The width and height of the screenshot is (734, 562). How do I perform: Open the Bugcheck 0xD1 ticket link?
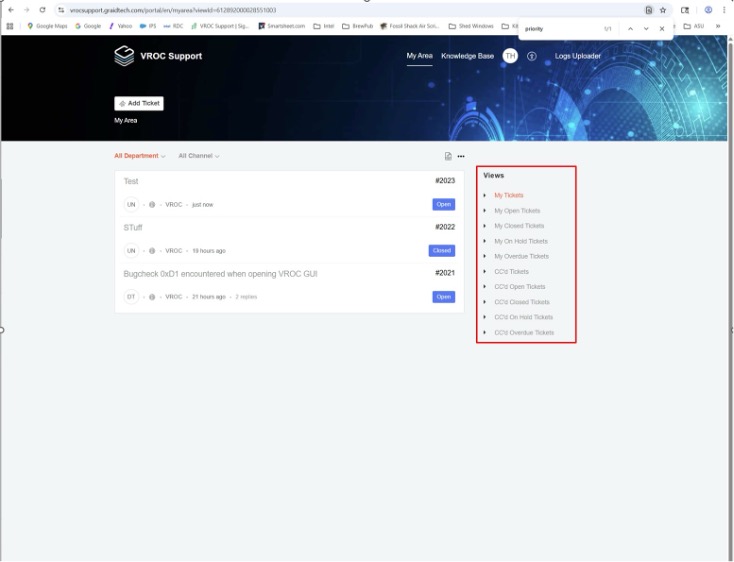coord(220,273)
